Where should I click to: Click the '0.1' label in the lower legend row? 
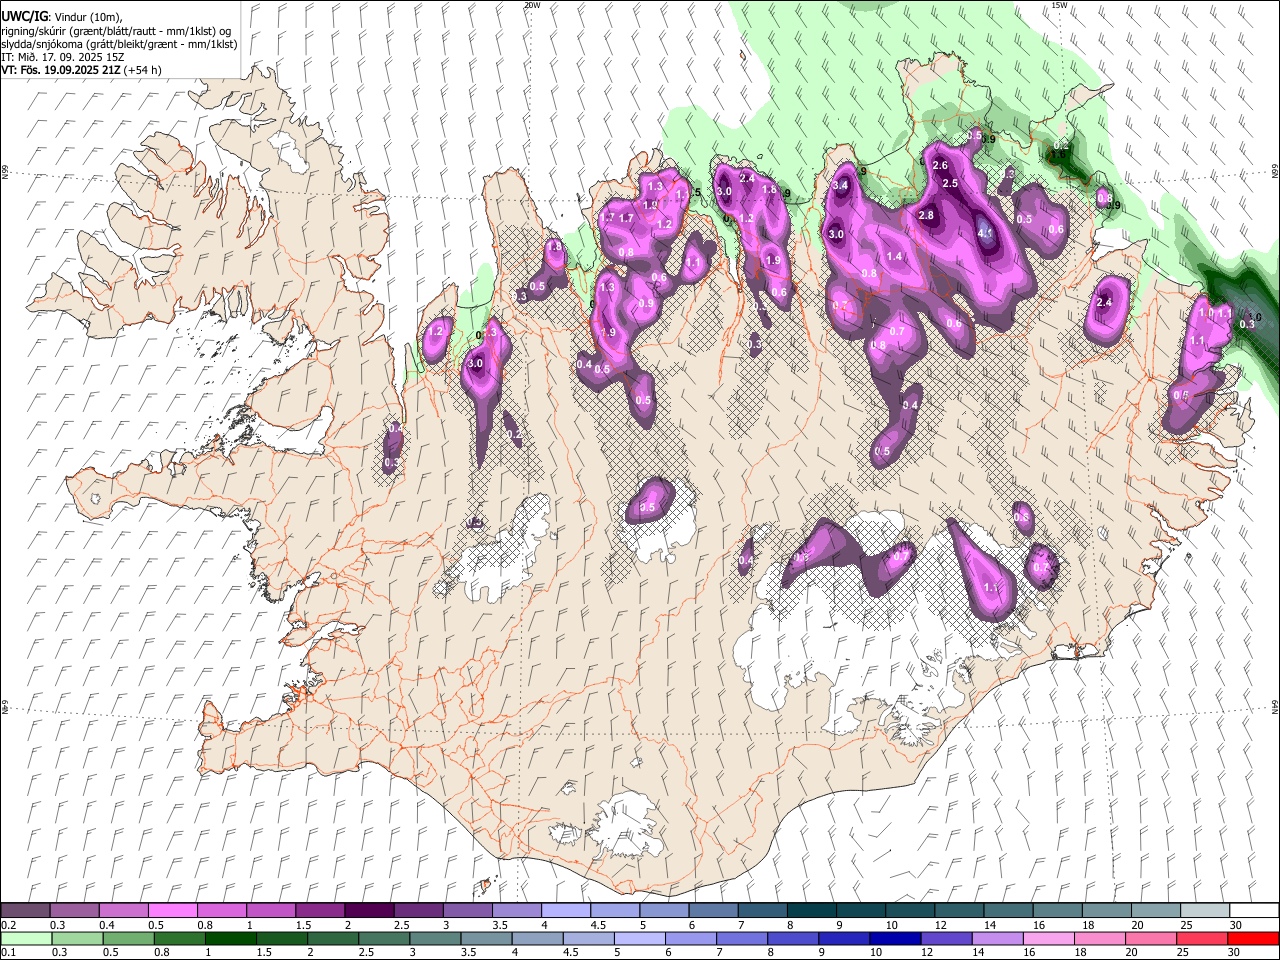[8, 953]
